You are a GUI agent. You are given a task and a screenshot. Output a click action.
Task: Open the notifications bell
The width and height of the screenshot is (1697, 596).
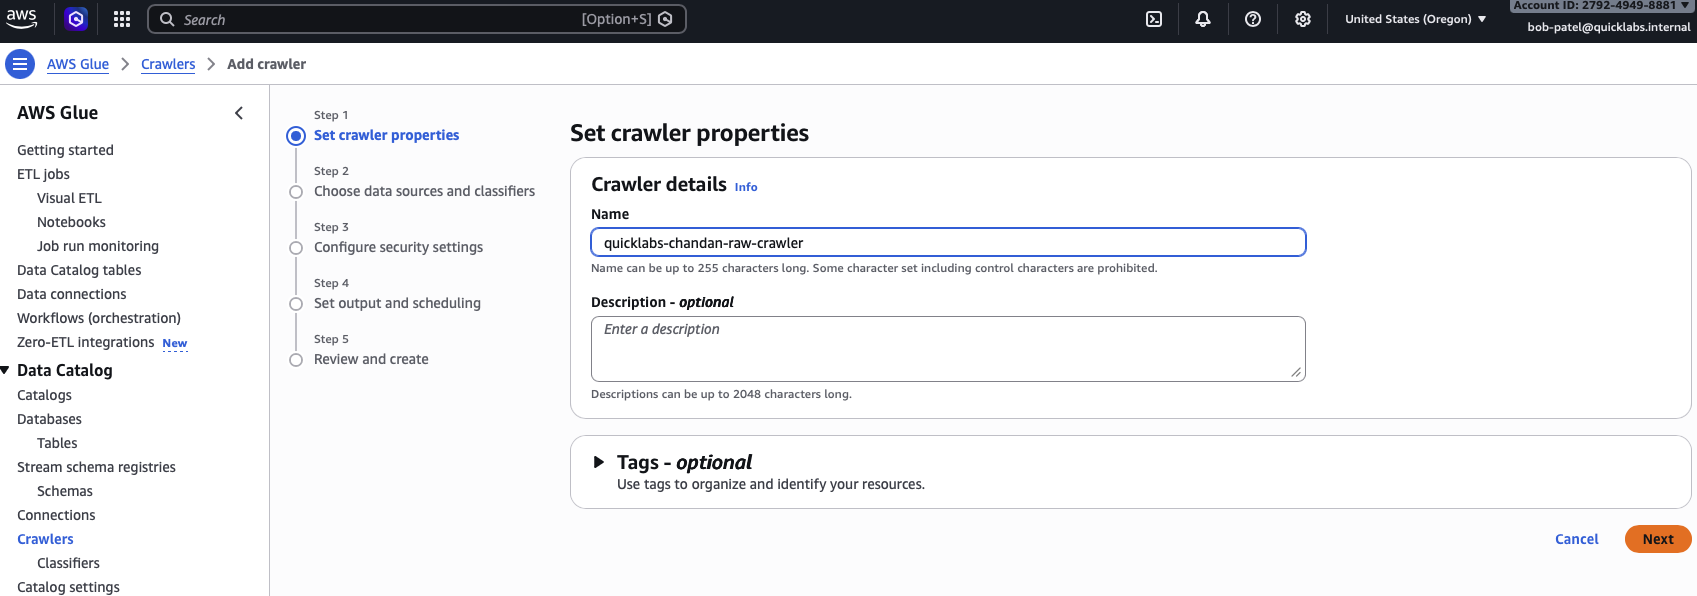[x=1203, y=19]
